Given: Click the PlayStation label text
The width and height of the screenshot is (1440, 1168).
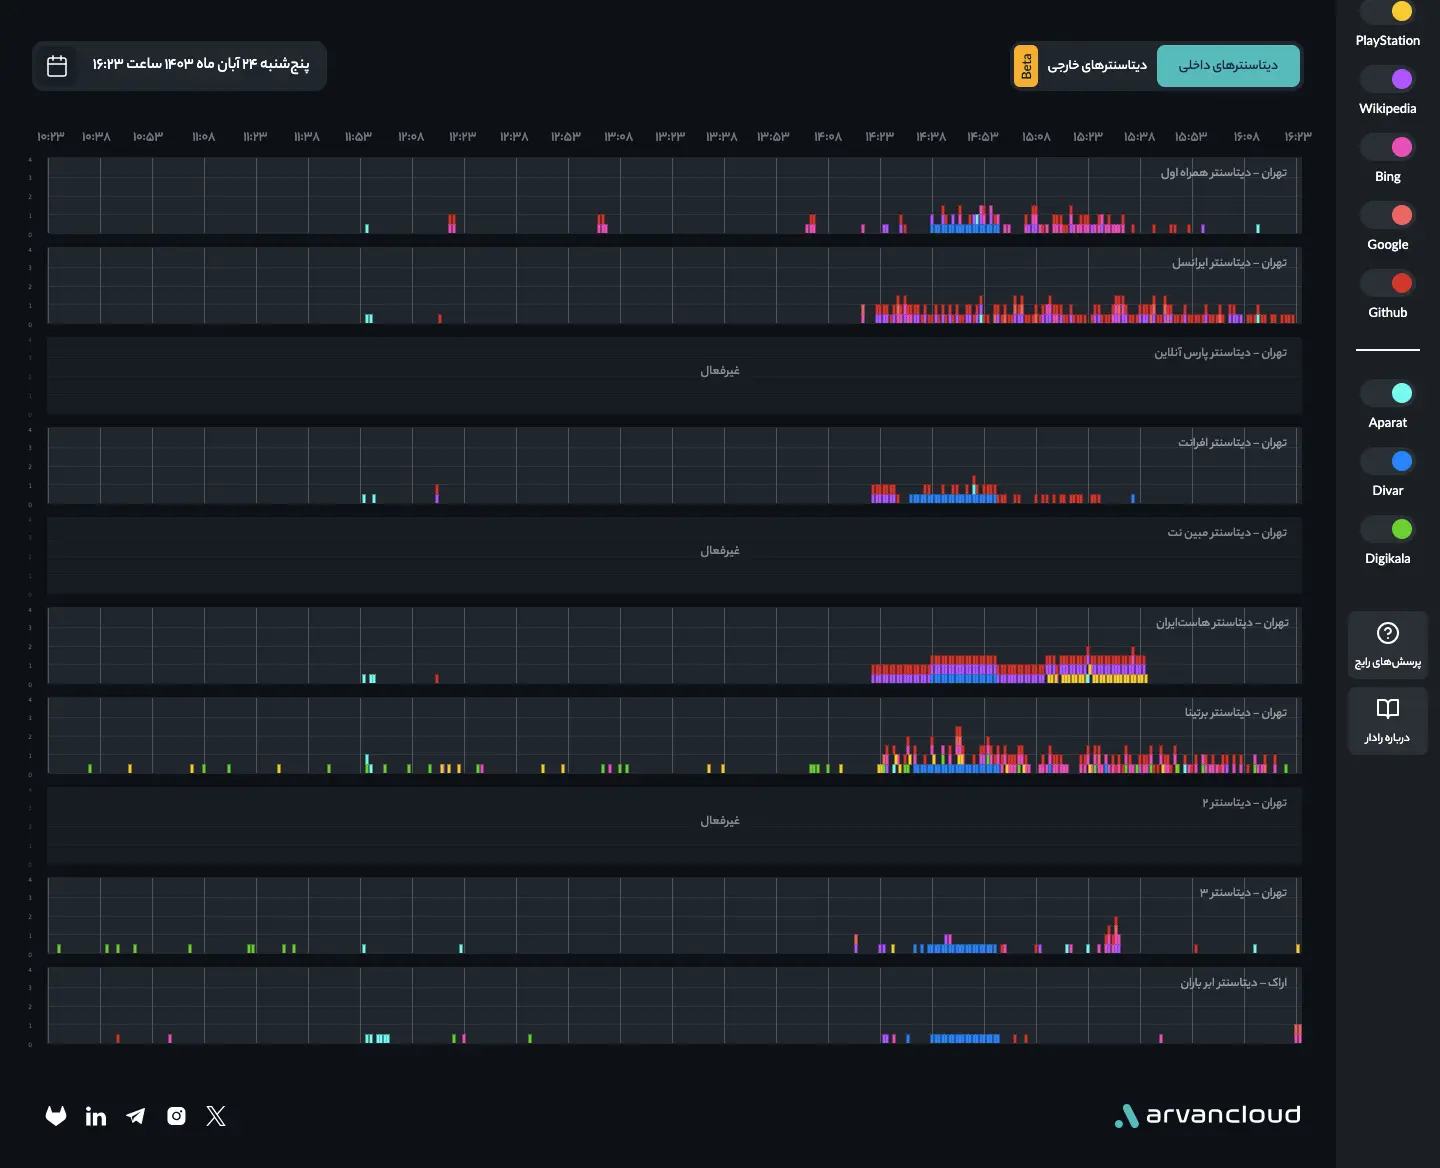Looking at the screenshot, I should tap(1388, 41).
